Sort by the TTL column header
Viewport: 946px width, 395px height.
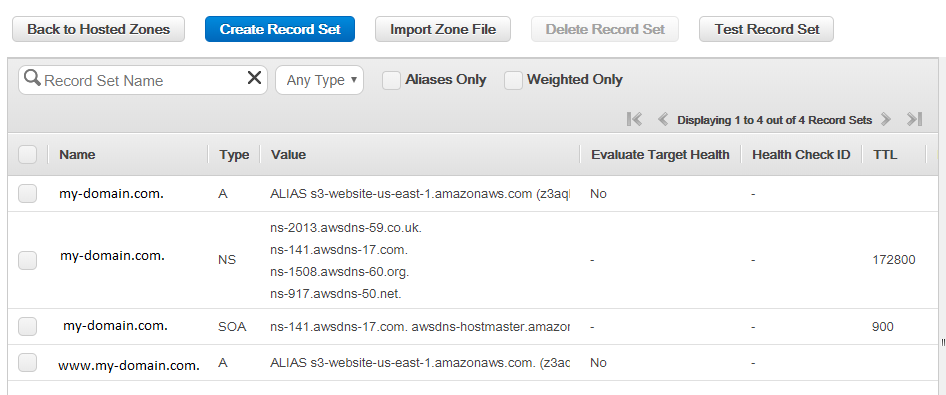tap(885, 154)
